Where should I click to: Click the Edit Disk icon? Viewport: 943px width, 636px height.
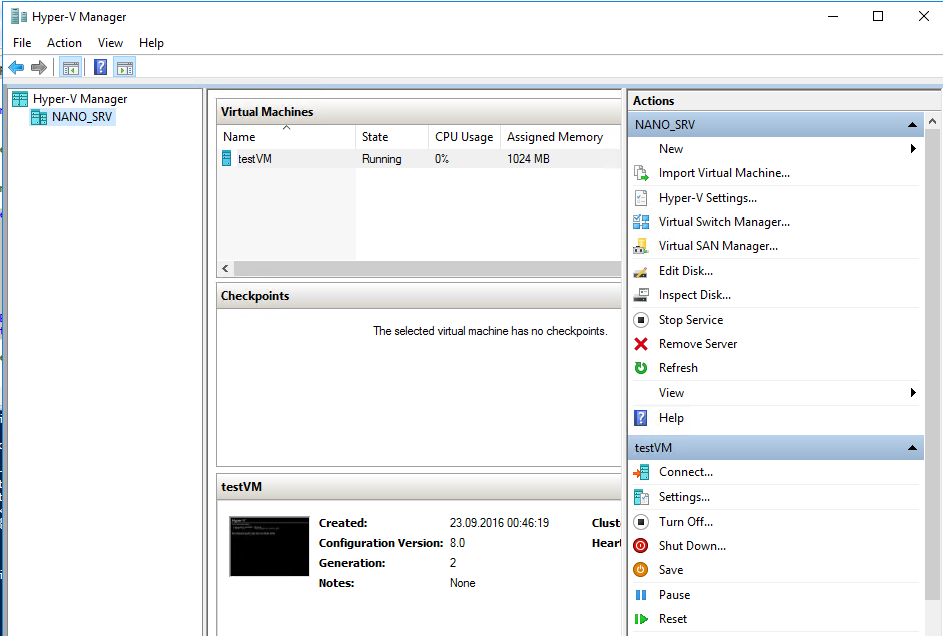[641, 271]
